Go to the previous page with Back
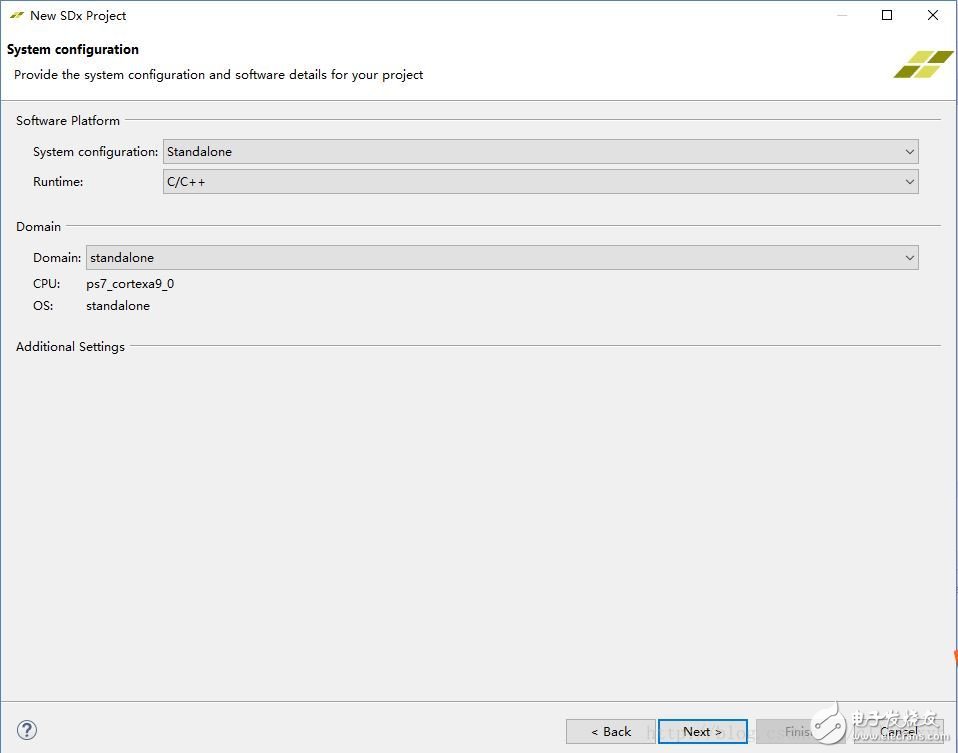The height and width of the screenshot is (753, 958). [x=610, y=731]
